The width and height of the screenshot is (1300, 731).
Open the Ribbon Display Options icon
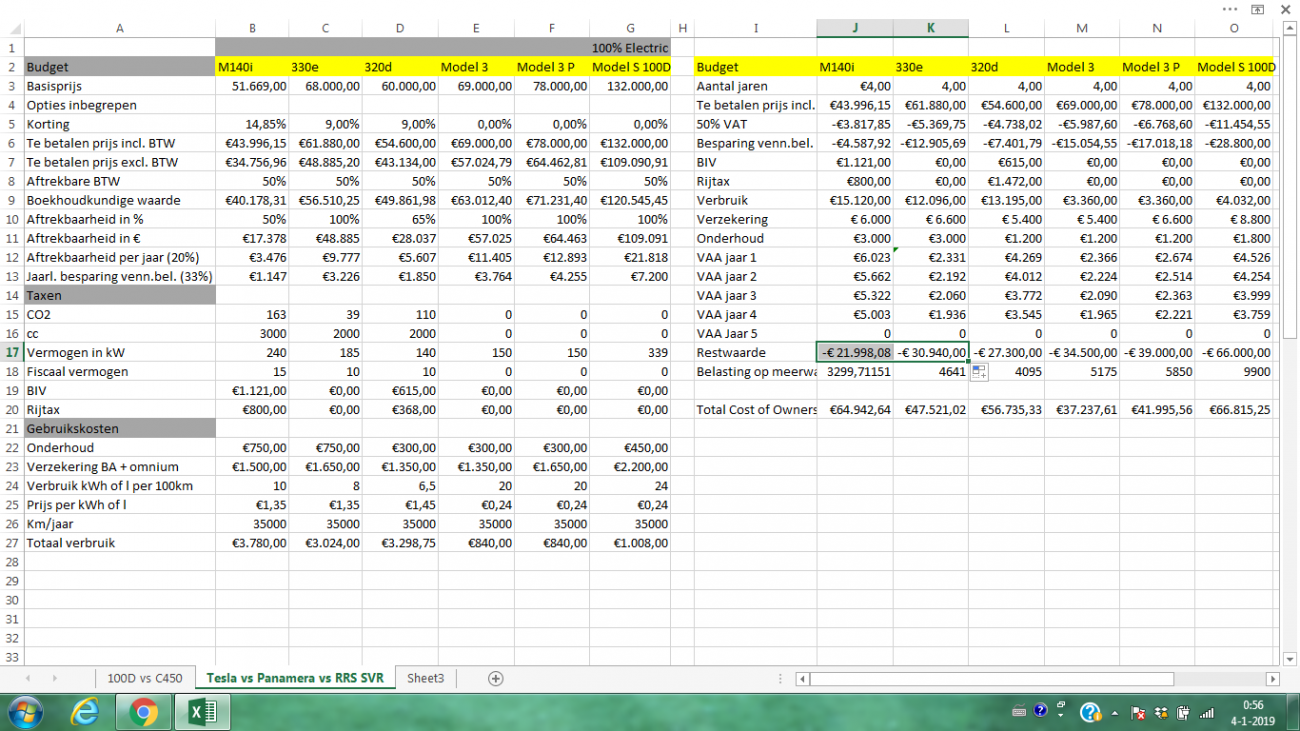1257,9
